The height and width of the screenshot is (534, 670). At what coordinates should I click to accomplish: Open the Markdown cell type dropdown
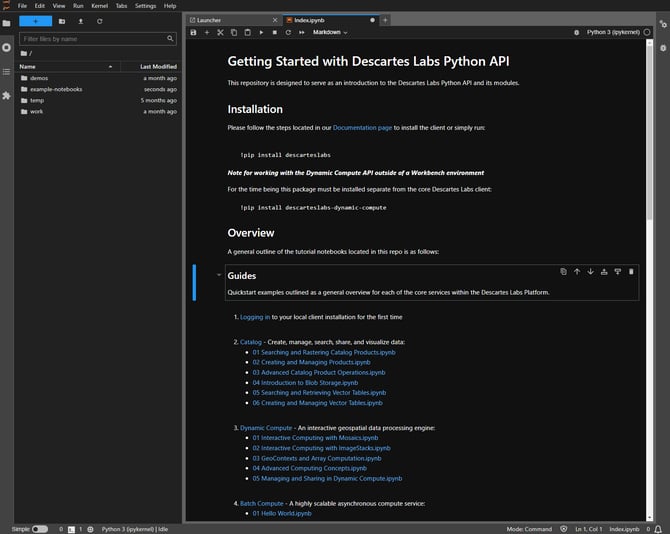pos(331,32)
